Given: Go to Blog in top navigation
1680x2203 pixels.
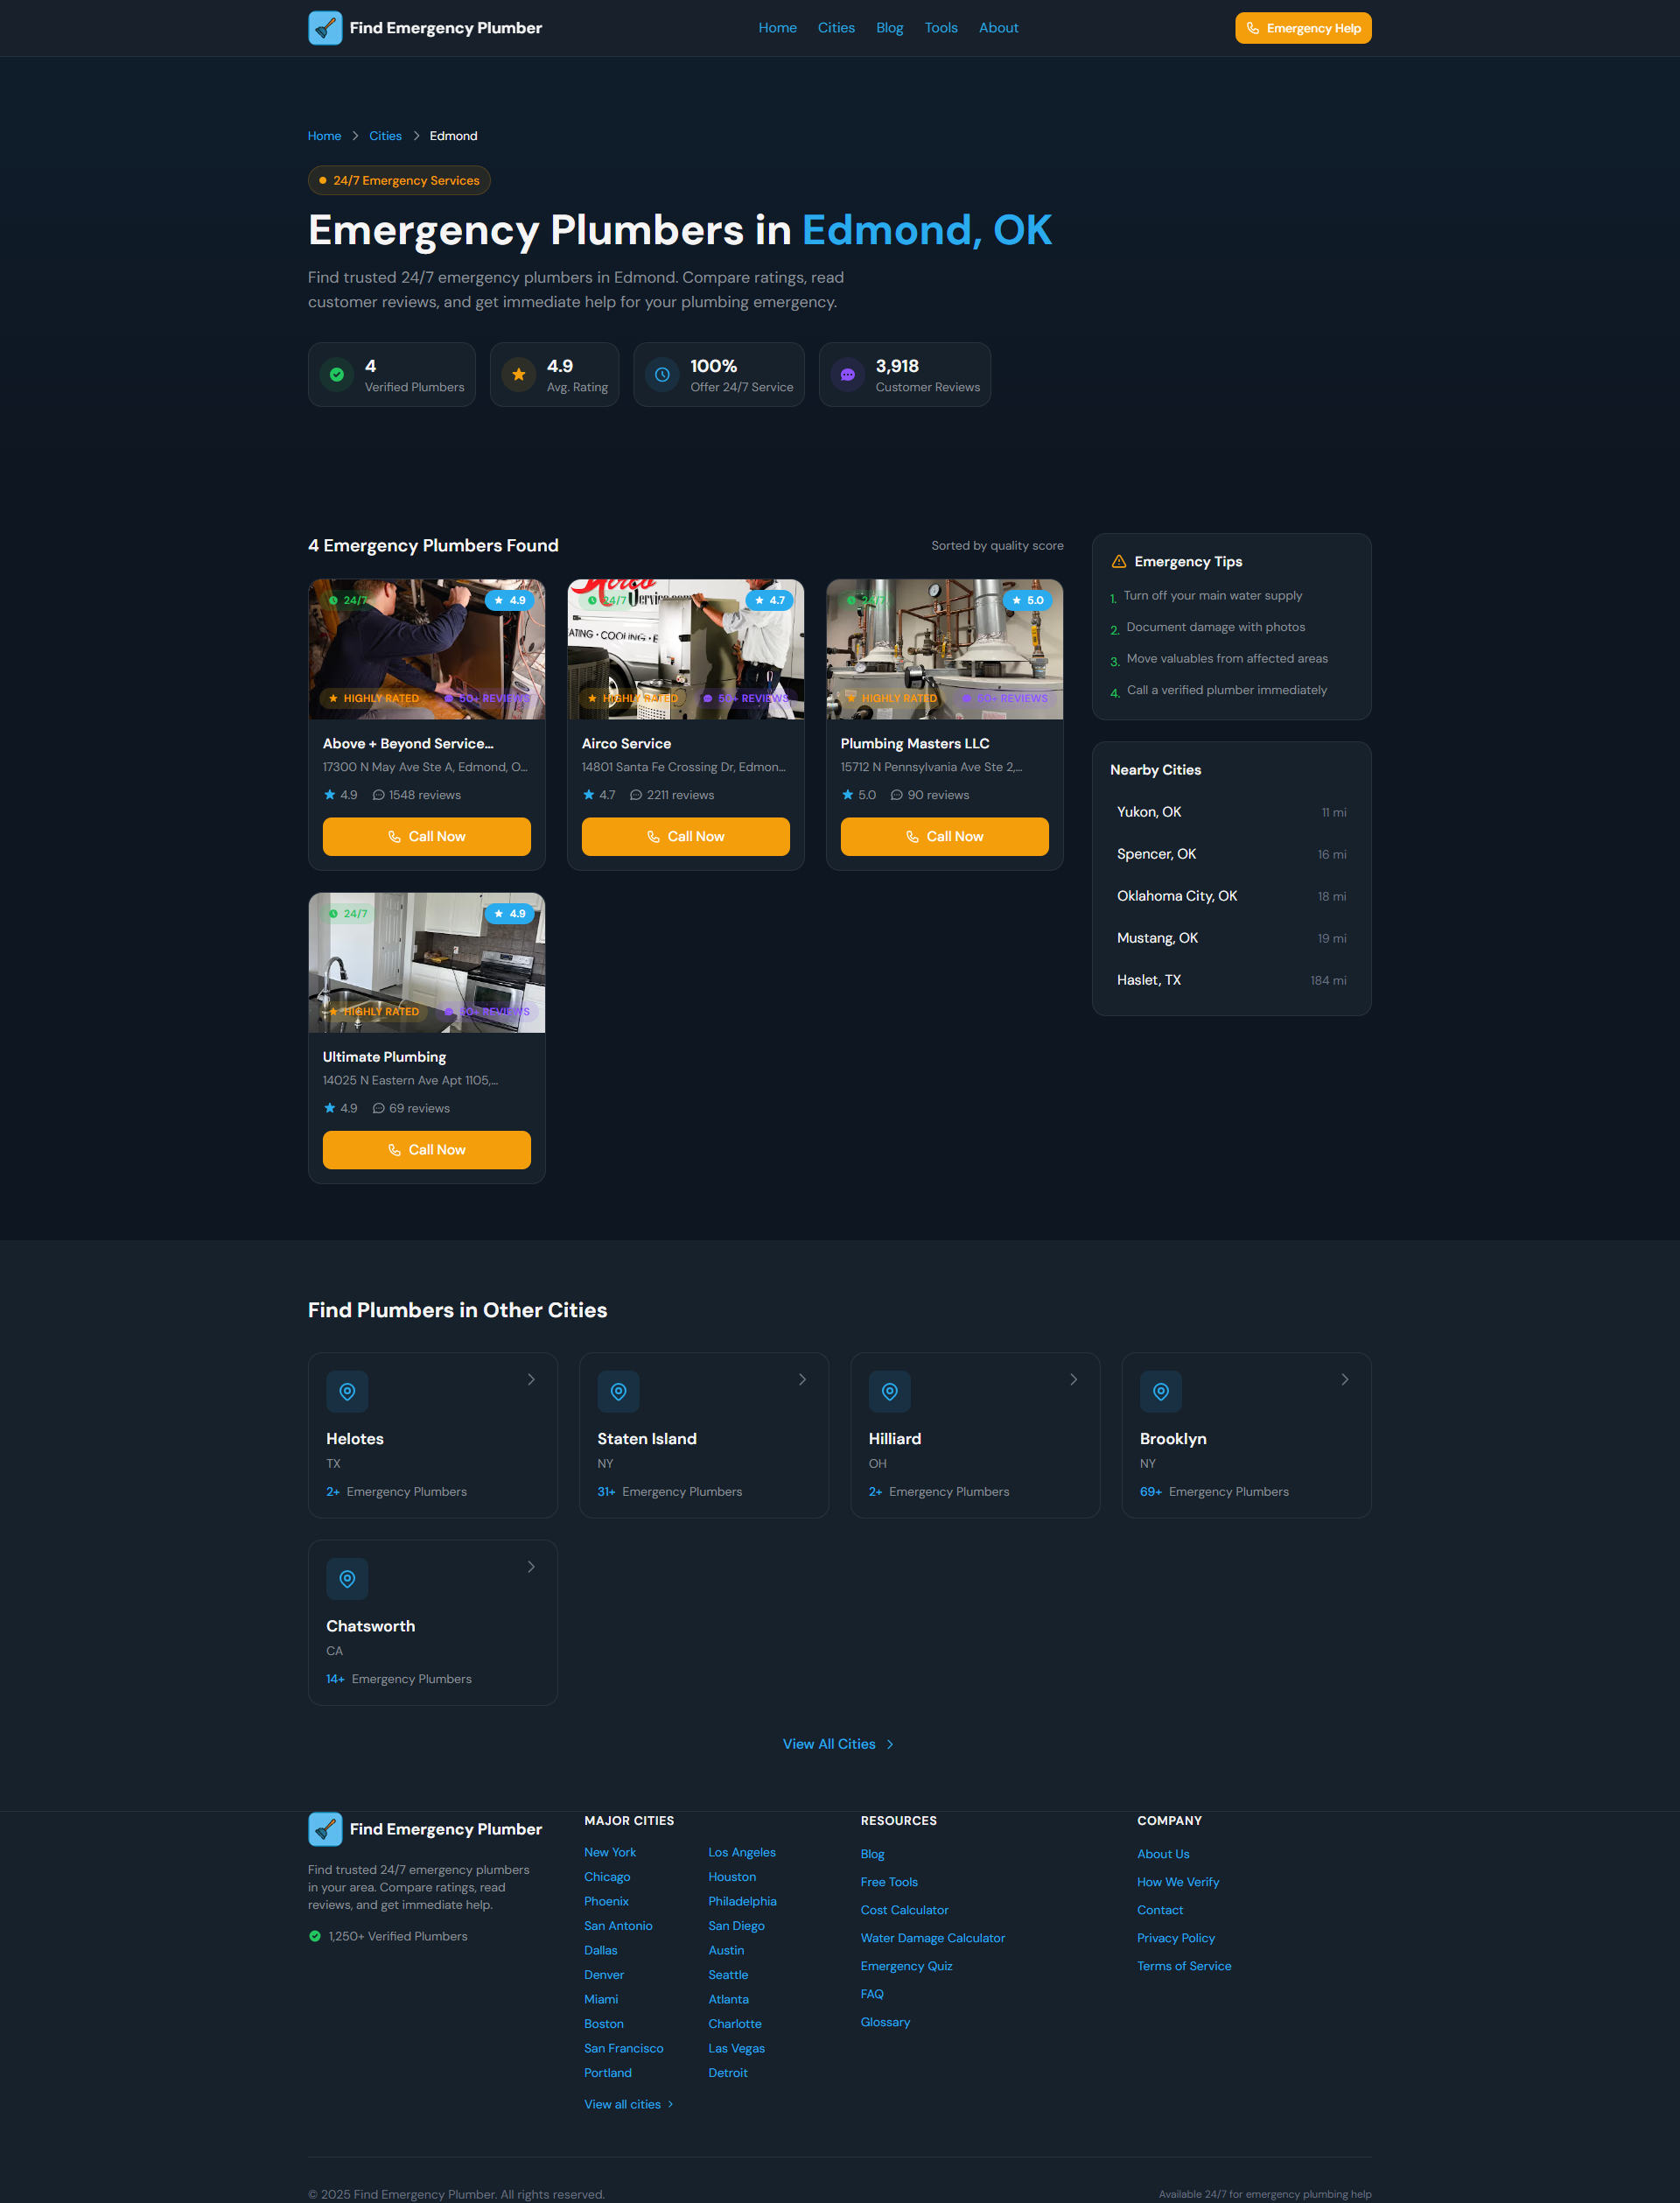Looking at the screenshot, I should [889, 28].
